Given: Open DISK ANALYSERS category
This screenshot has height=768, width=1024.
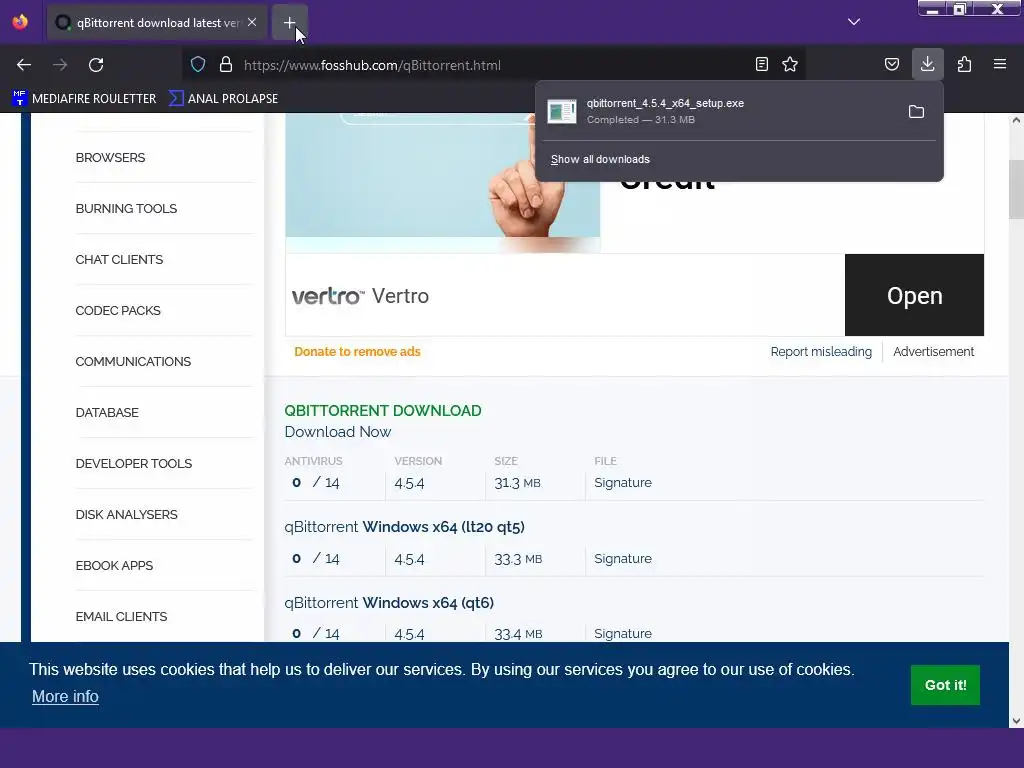Looking at the screenshot, I should coord(126,514).
